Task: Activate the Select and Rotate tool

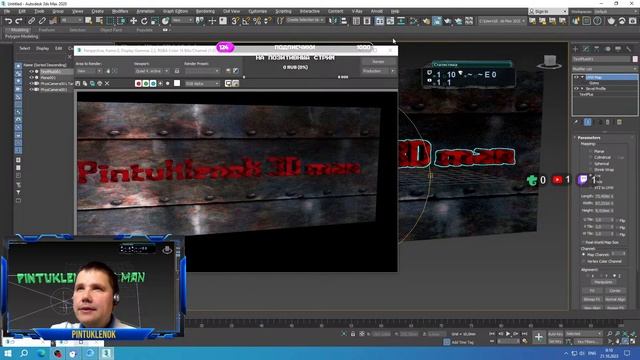Action: point(144,21)
